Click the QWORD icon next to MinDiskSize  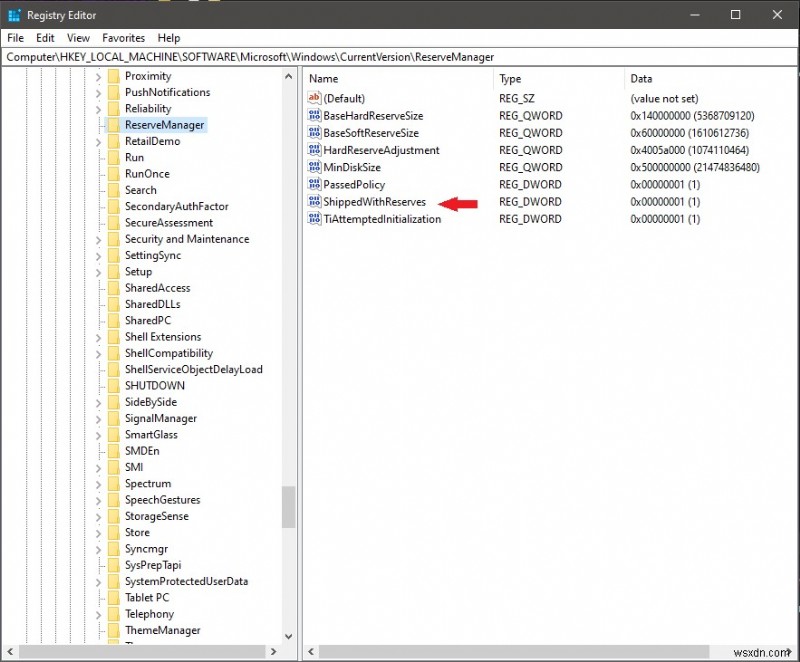pos(314,167)
